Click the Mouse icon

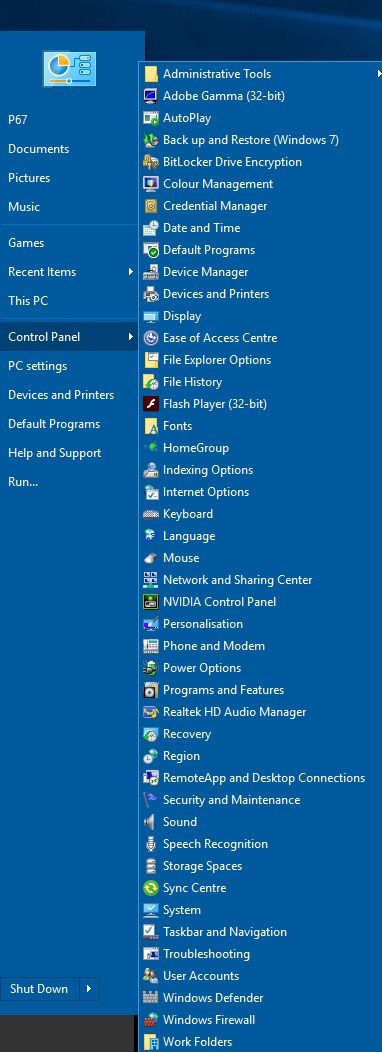[151, 558]
